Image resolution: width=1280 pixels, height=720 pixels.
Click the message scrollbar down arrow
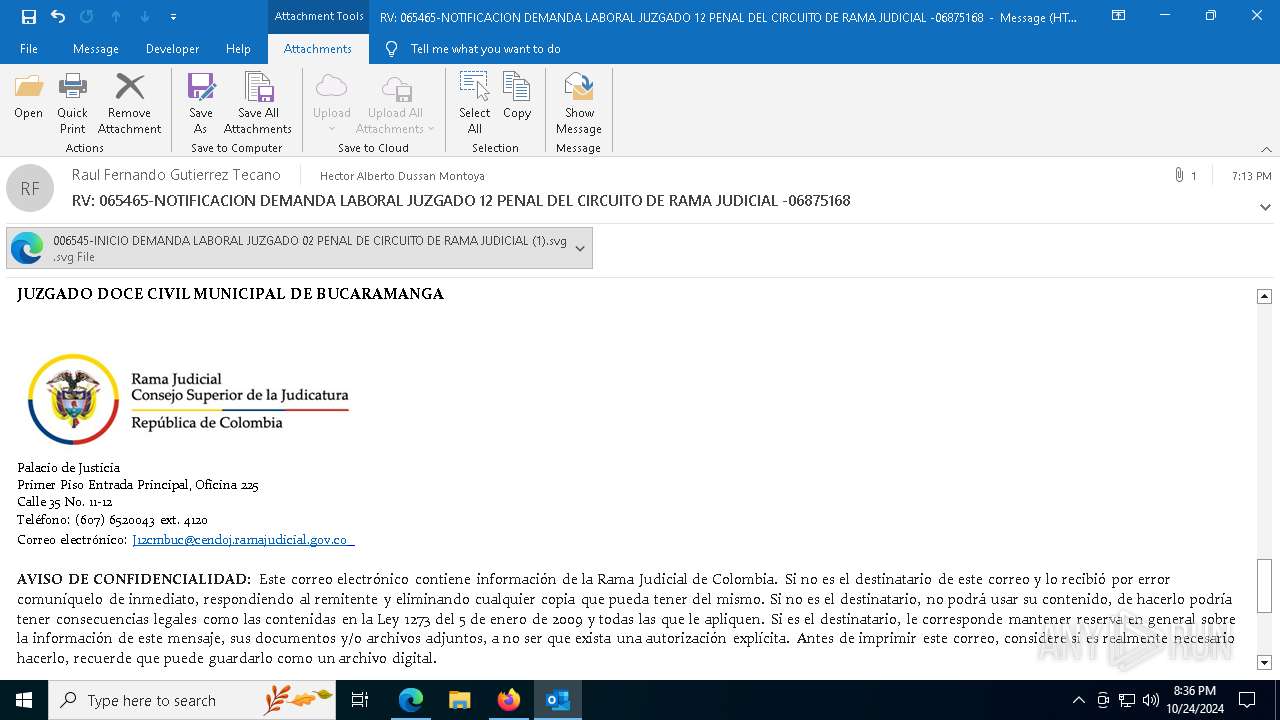[x=1264, y=662]
